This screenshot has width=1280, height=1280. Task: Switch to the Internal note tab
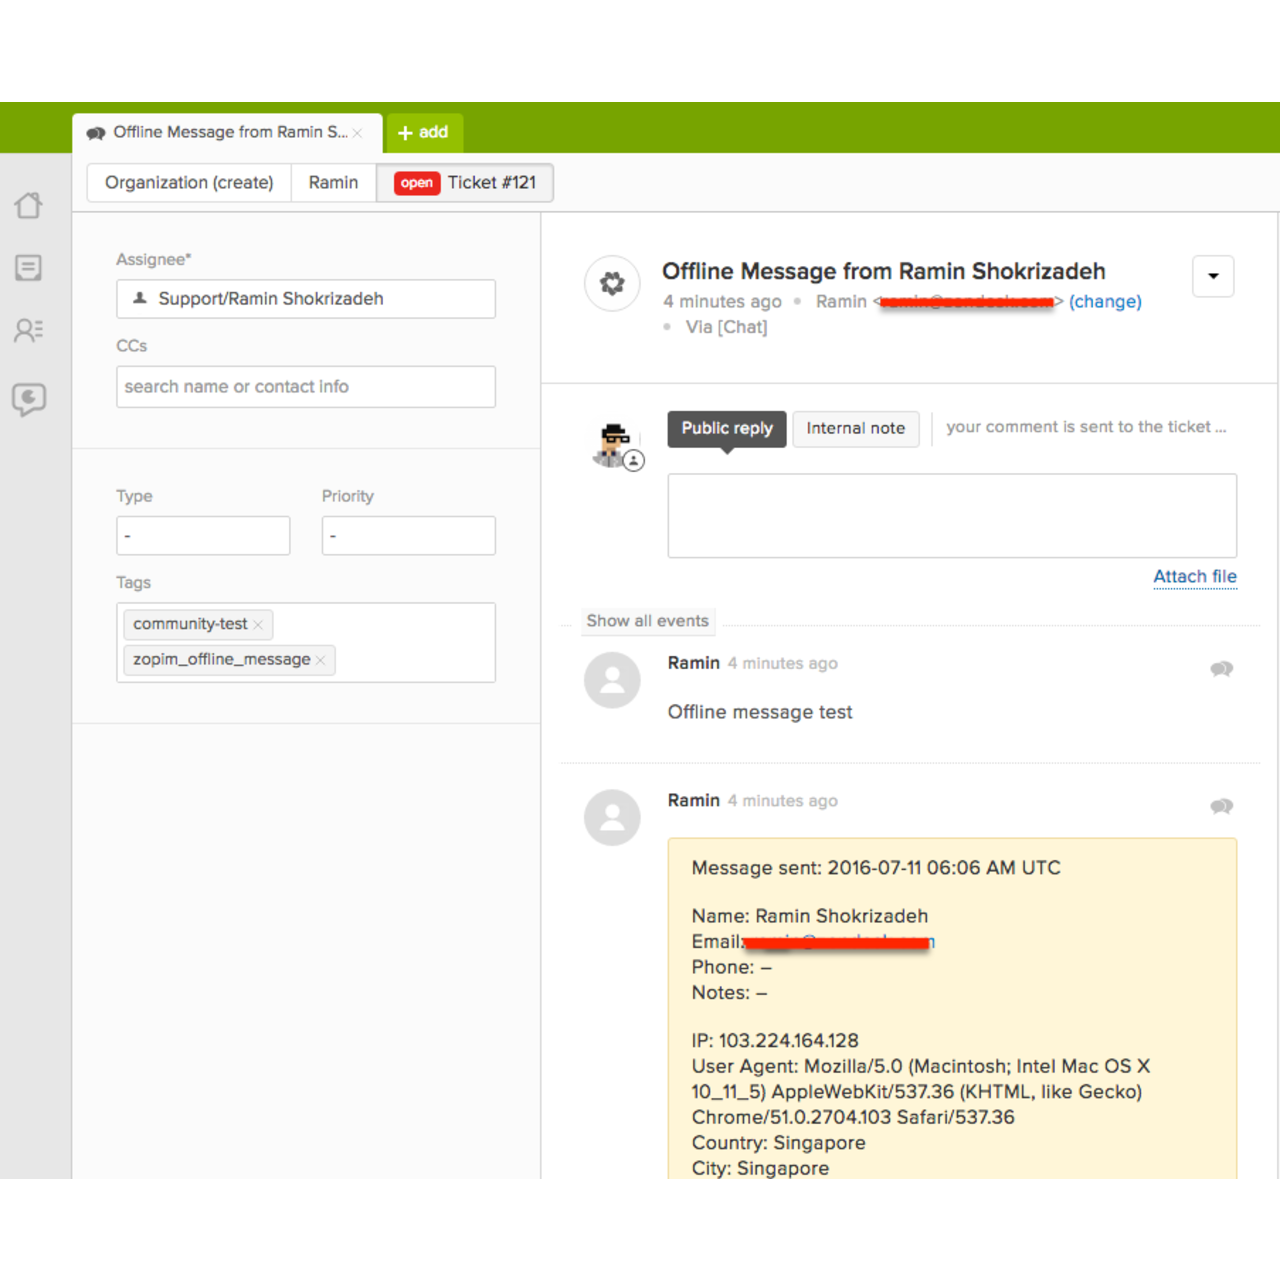click(855, 429)
